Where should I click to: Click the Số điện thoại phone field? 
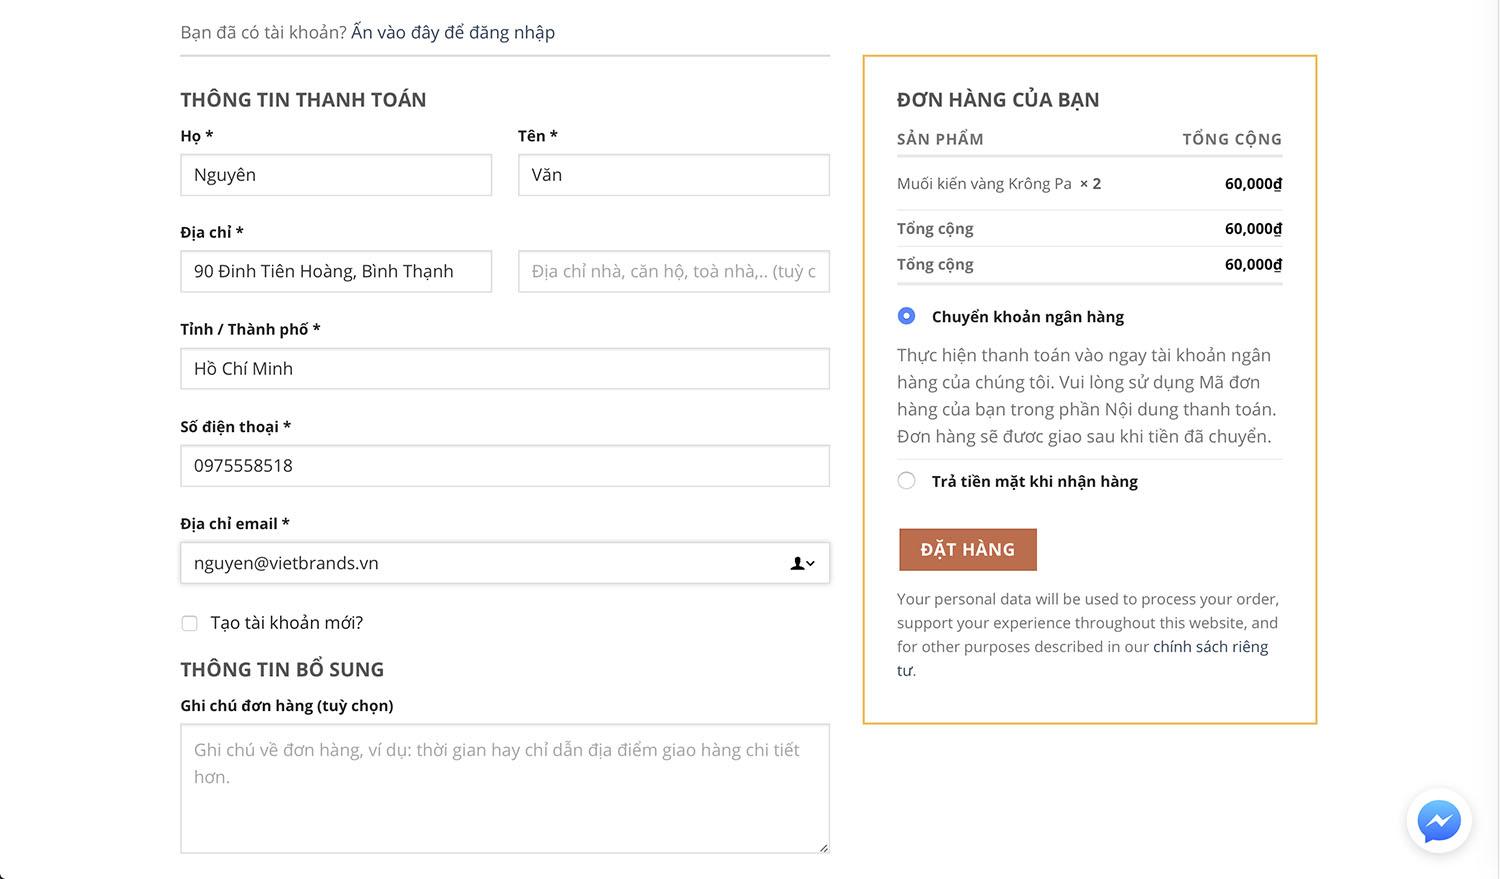[504, 466]
